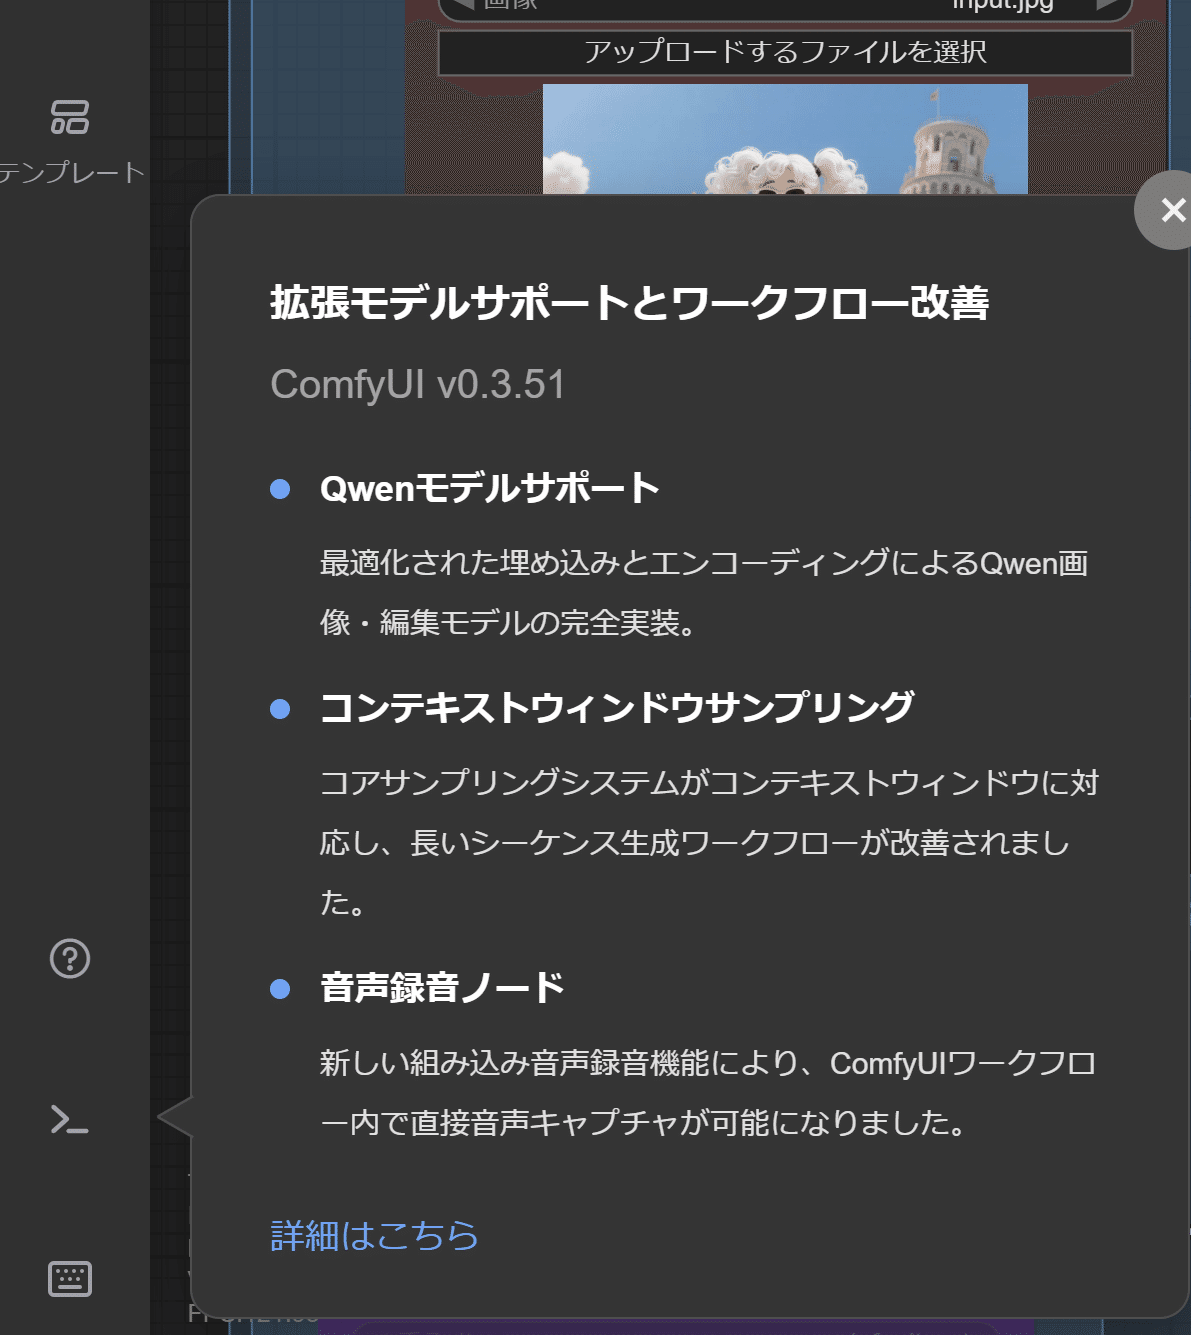Click アップロードするファイルを選択 button
This screenshot has height=1335, width=1191.
tap(785, 52)
